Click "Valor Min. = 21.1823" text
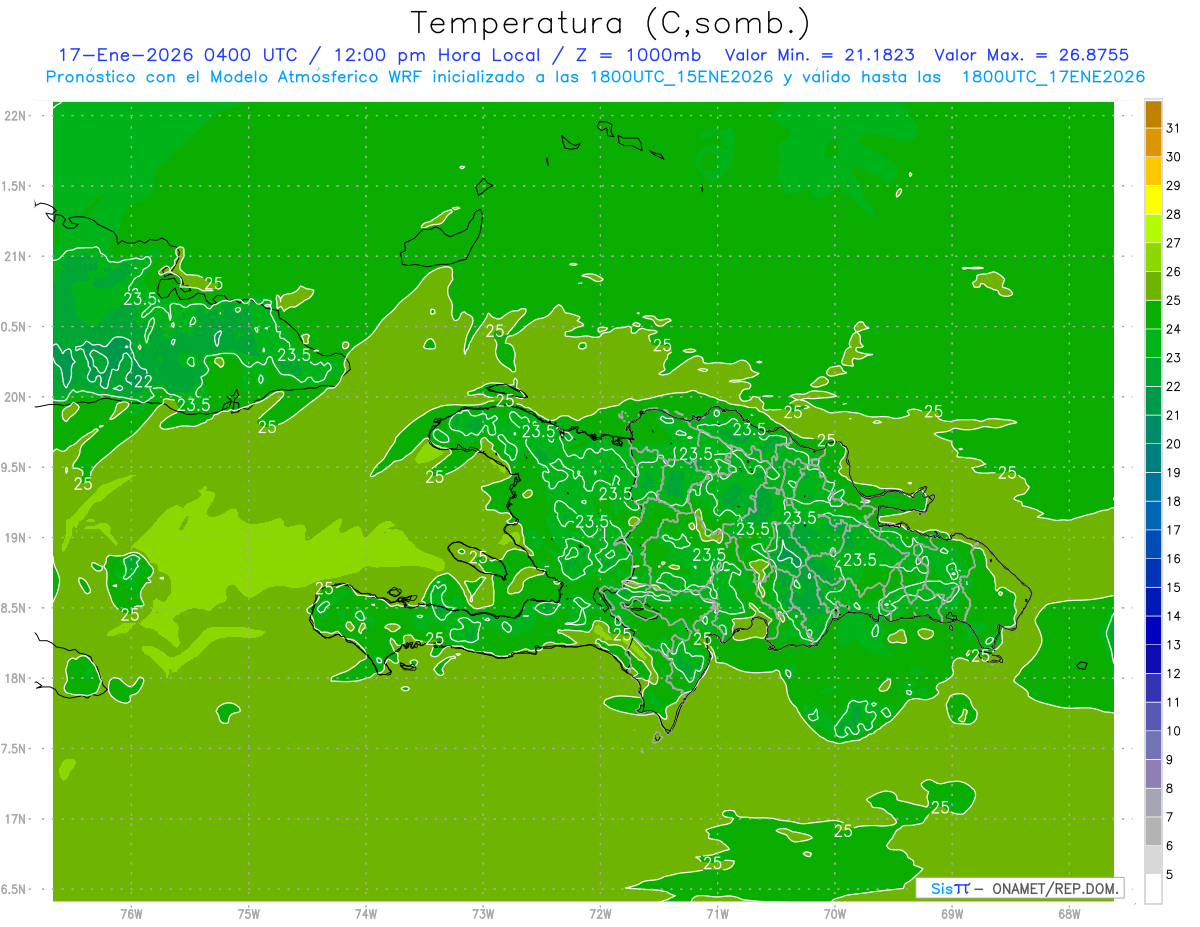This screenshot has height=927, width=1200. coord(820,55)
